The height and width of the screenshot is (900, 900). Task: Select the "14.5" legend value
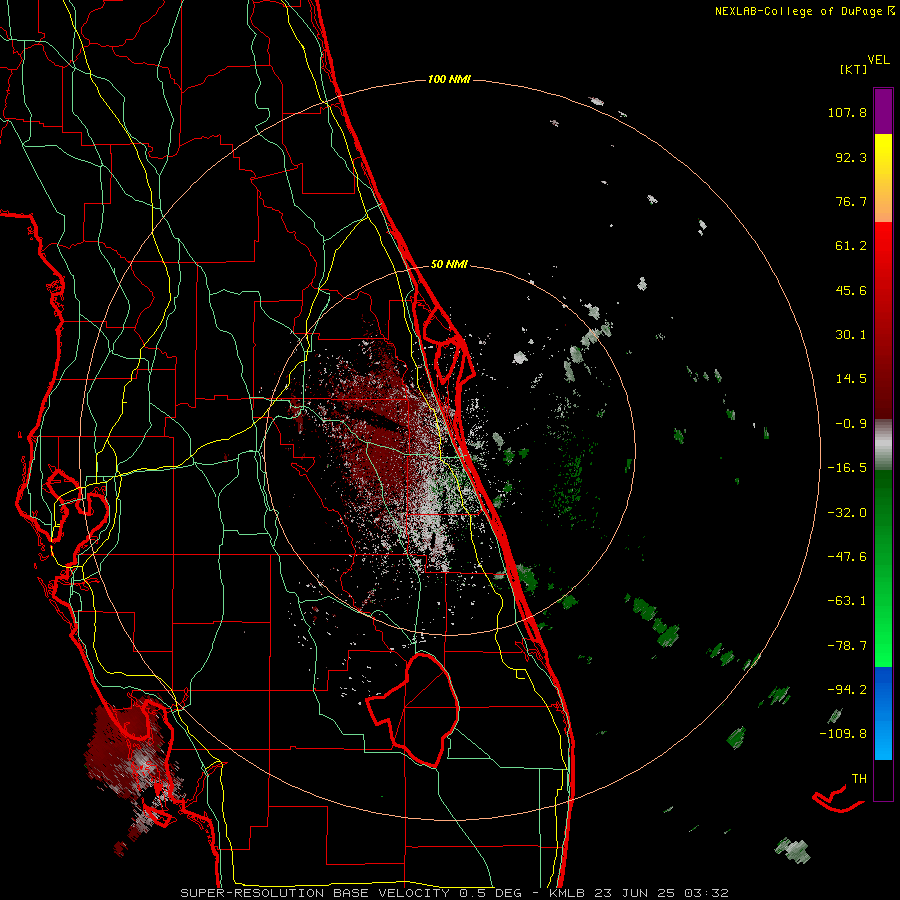(x=851, y=379)
